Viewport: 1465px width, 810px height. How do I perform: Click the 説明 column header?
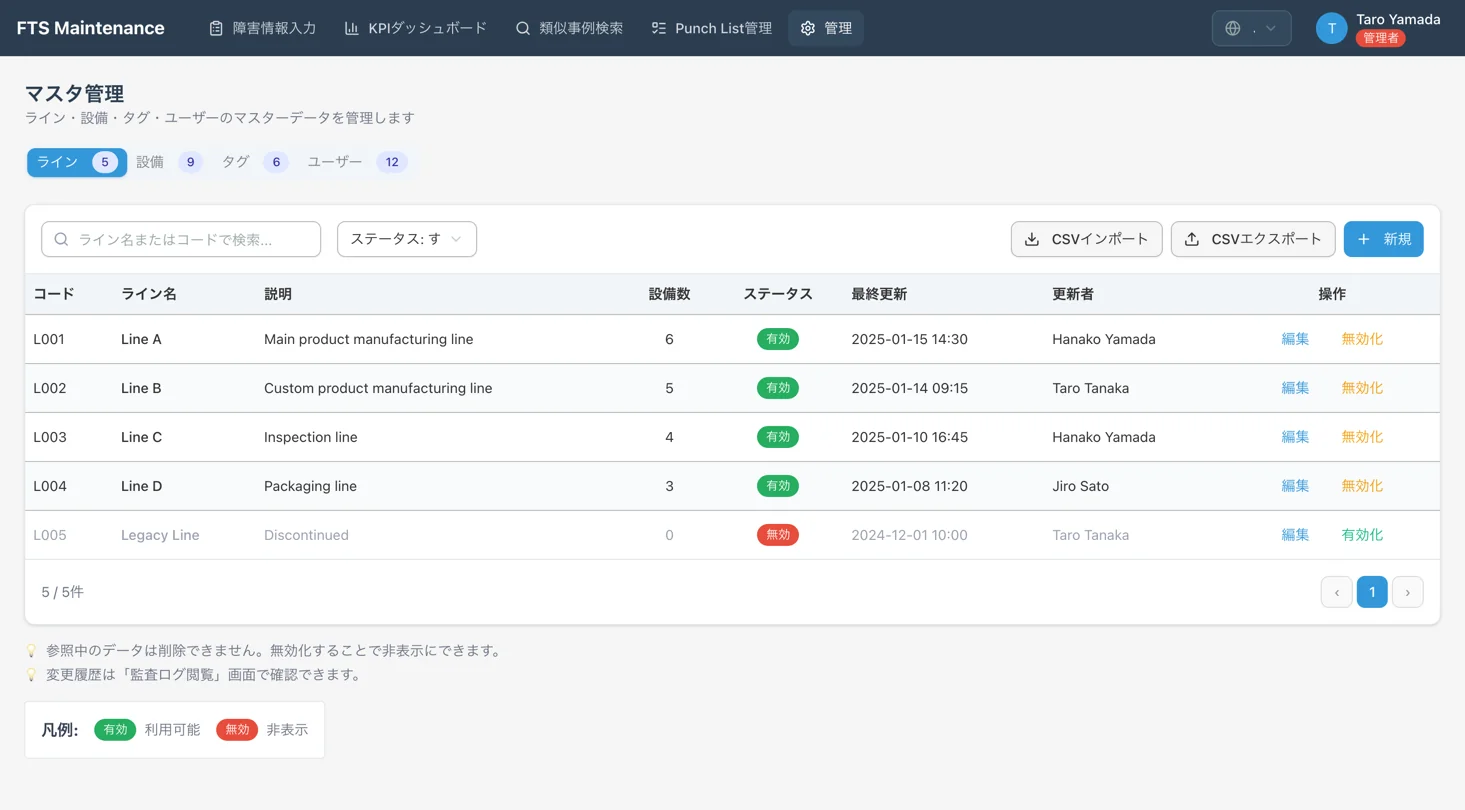pyautogui.click(x=278, y=294)
